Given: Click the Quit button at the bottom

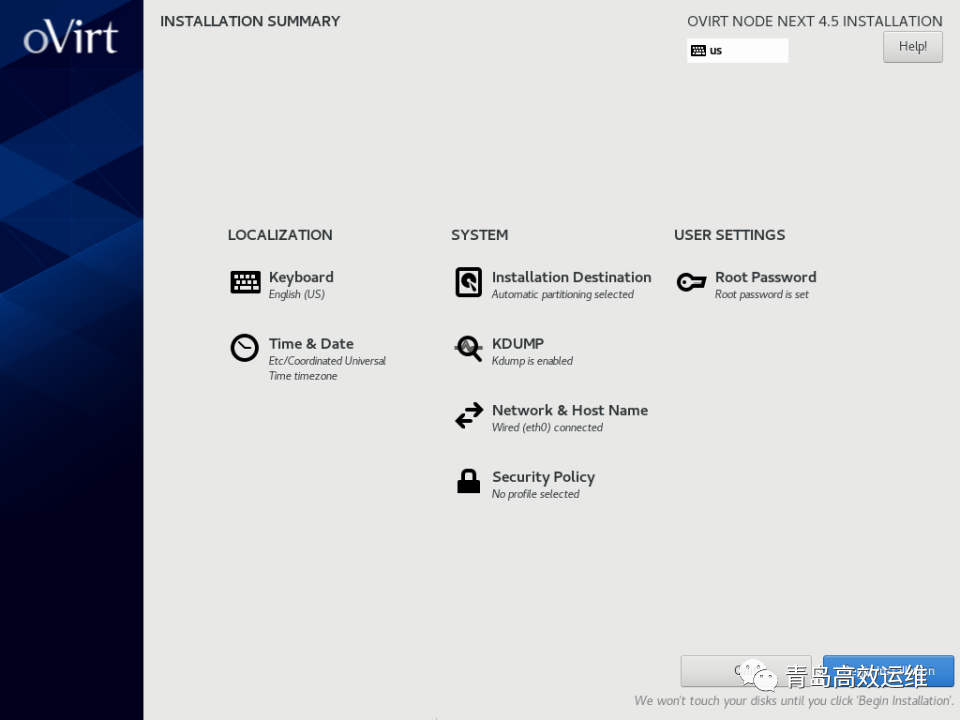Looking at the screenshot, I should point(746,671).
